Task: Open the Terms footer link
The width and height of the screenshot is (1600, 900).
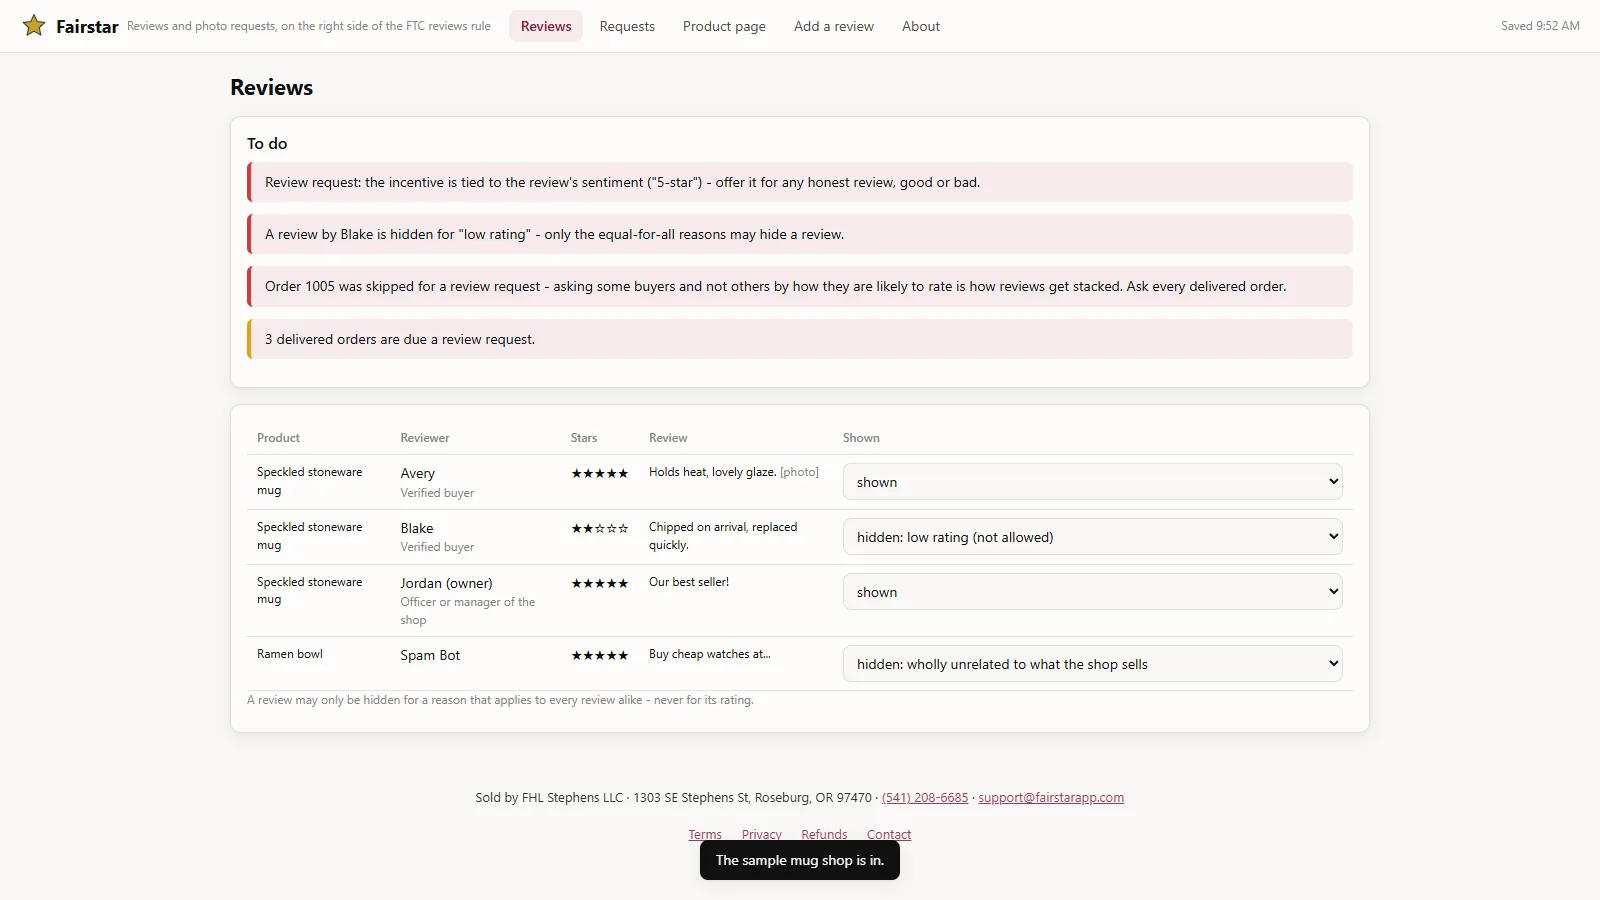Action: tap(705, 834)
